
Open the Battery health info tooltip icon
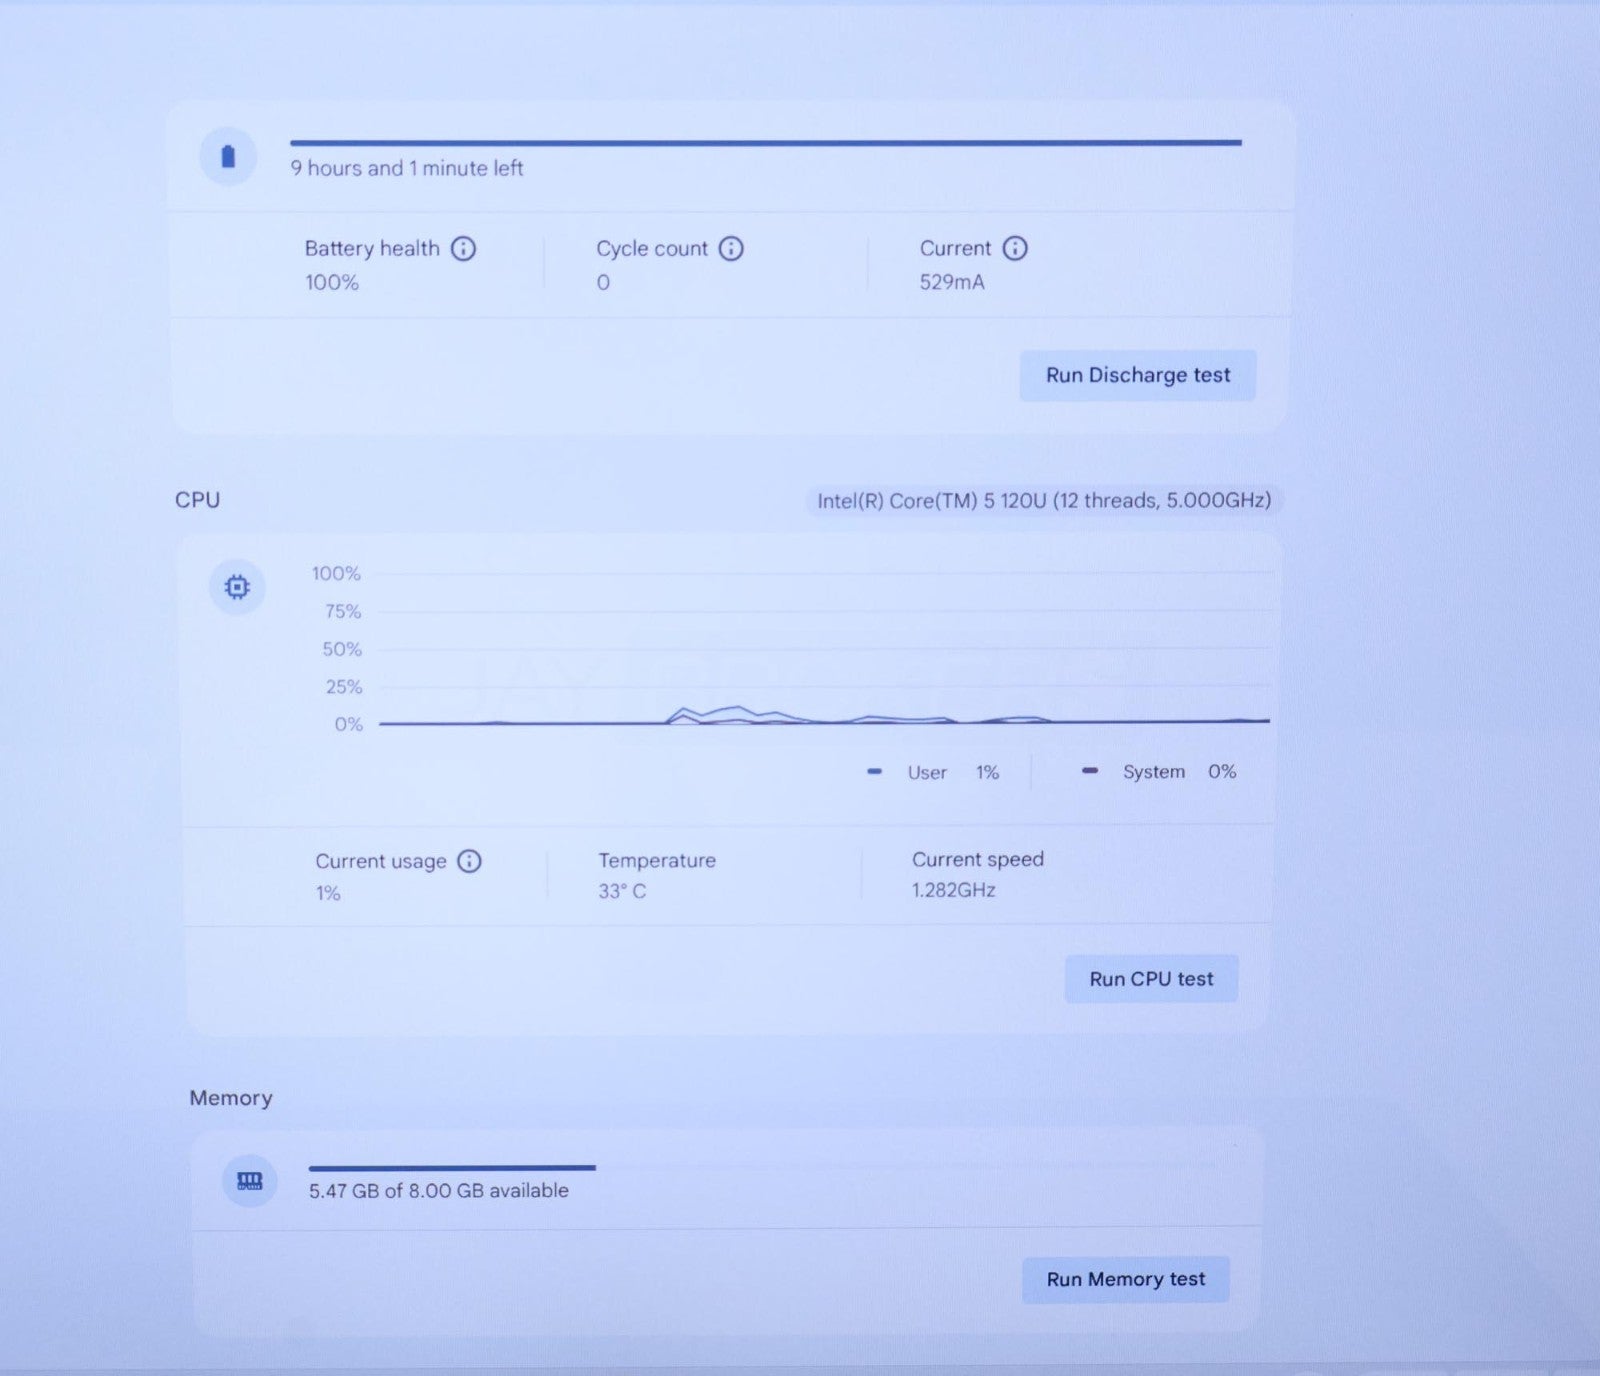[x=463, y=248]
